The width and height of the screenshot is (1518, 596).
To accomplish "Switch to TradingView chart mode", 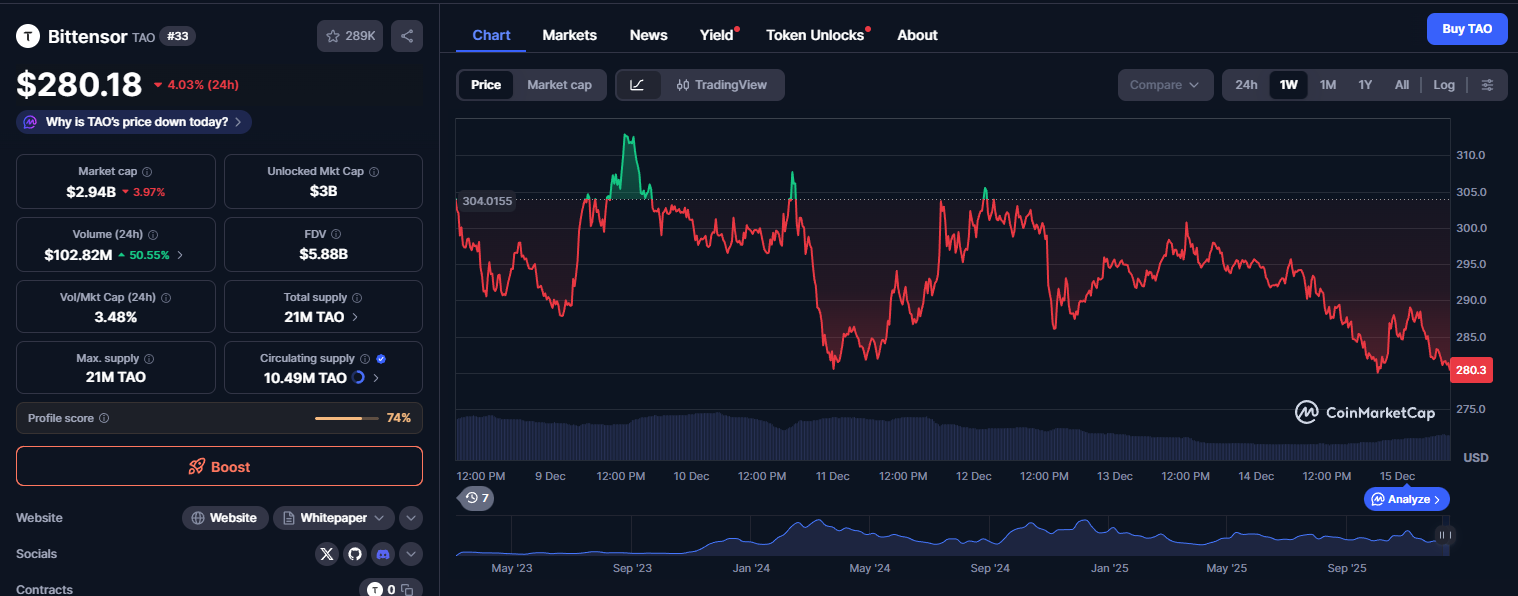I will point(721,85).
